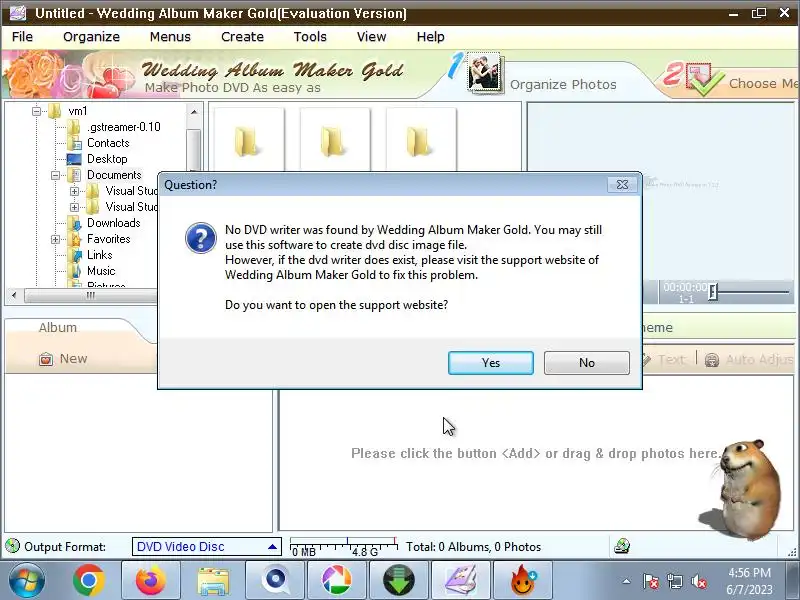Open the green download arrow app in taskbar
Screen dimensions: 800x600
point(399,581)
